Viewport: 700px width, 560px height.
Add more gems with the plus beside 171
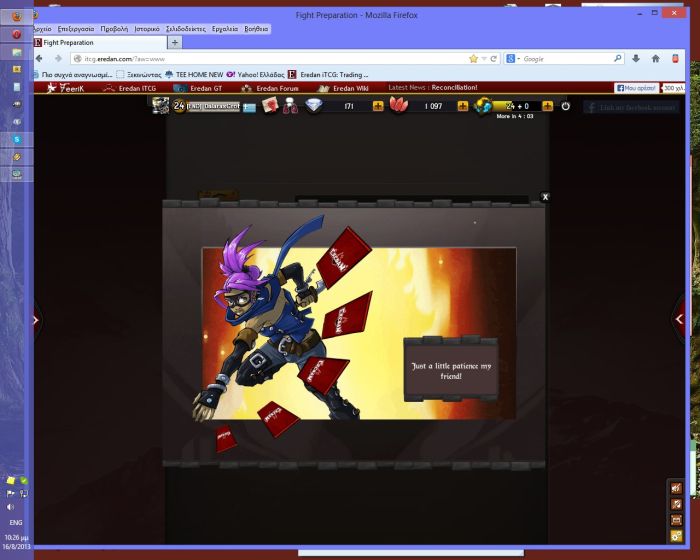[378, 106]
